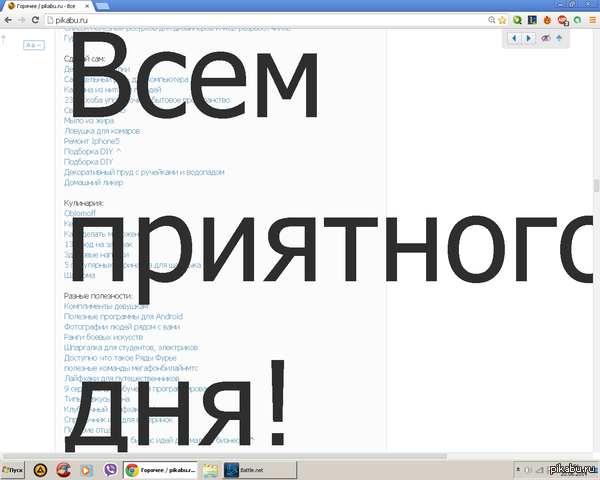Open the Windows Пуск start button

coord(17,468)
